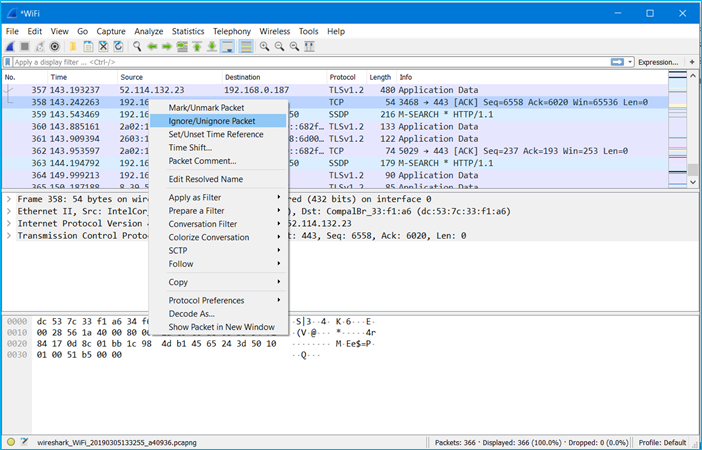Open capture options
Image resolution: width=702 pixels, height=450 pixels.
pyautogui.click(x=55, y=47)
